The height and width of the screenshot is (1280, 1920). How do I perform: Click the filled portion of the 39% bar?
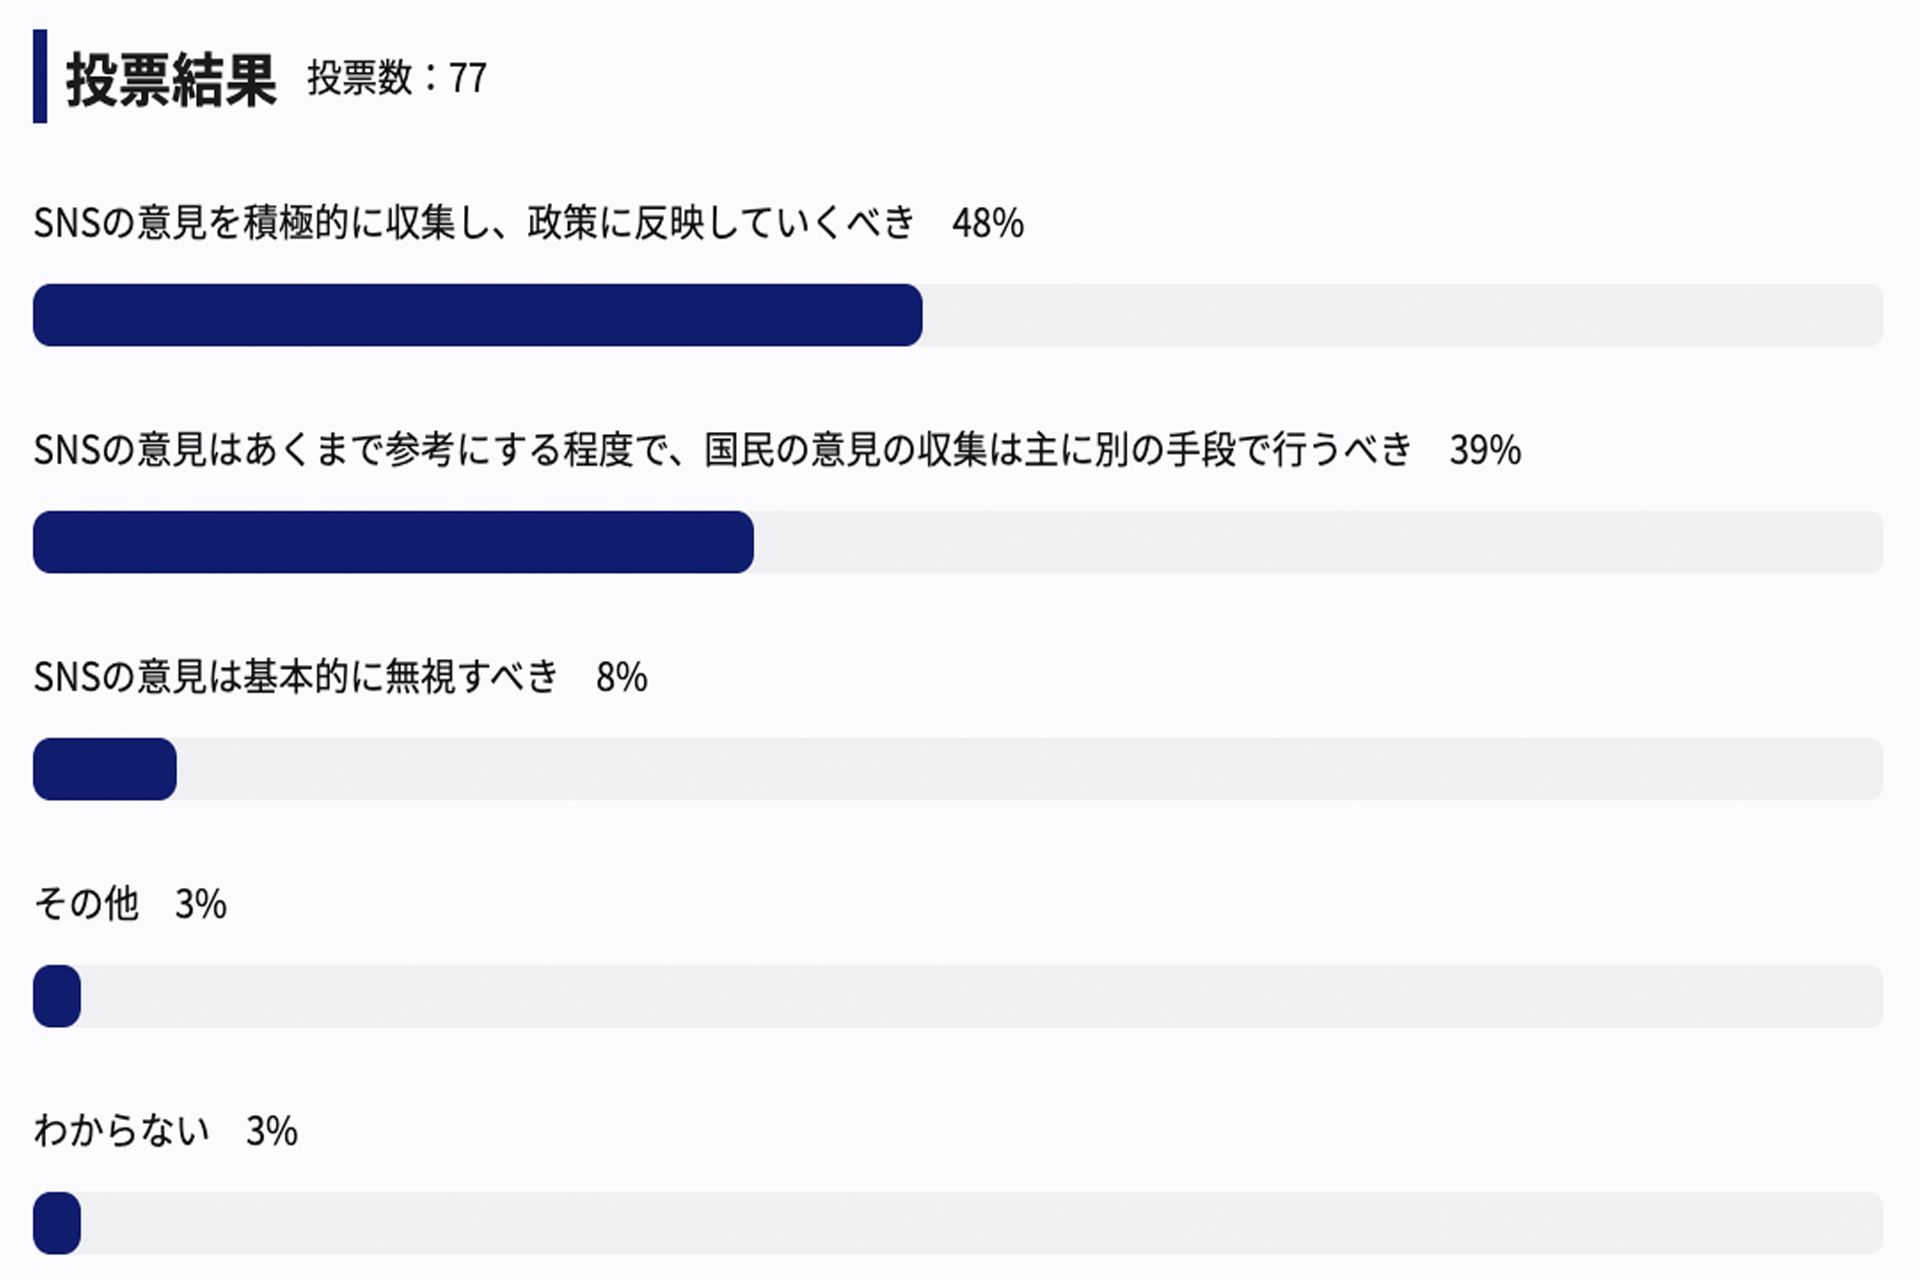(393, 542)
